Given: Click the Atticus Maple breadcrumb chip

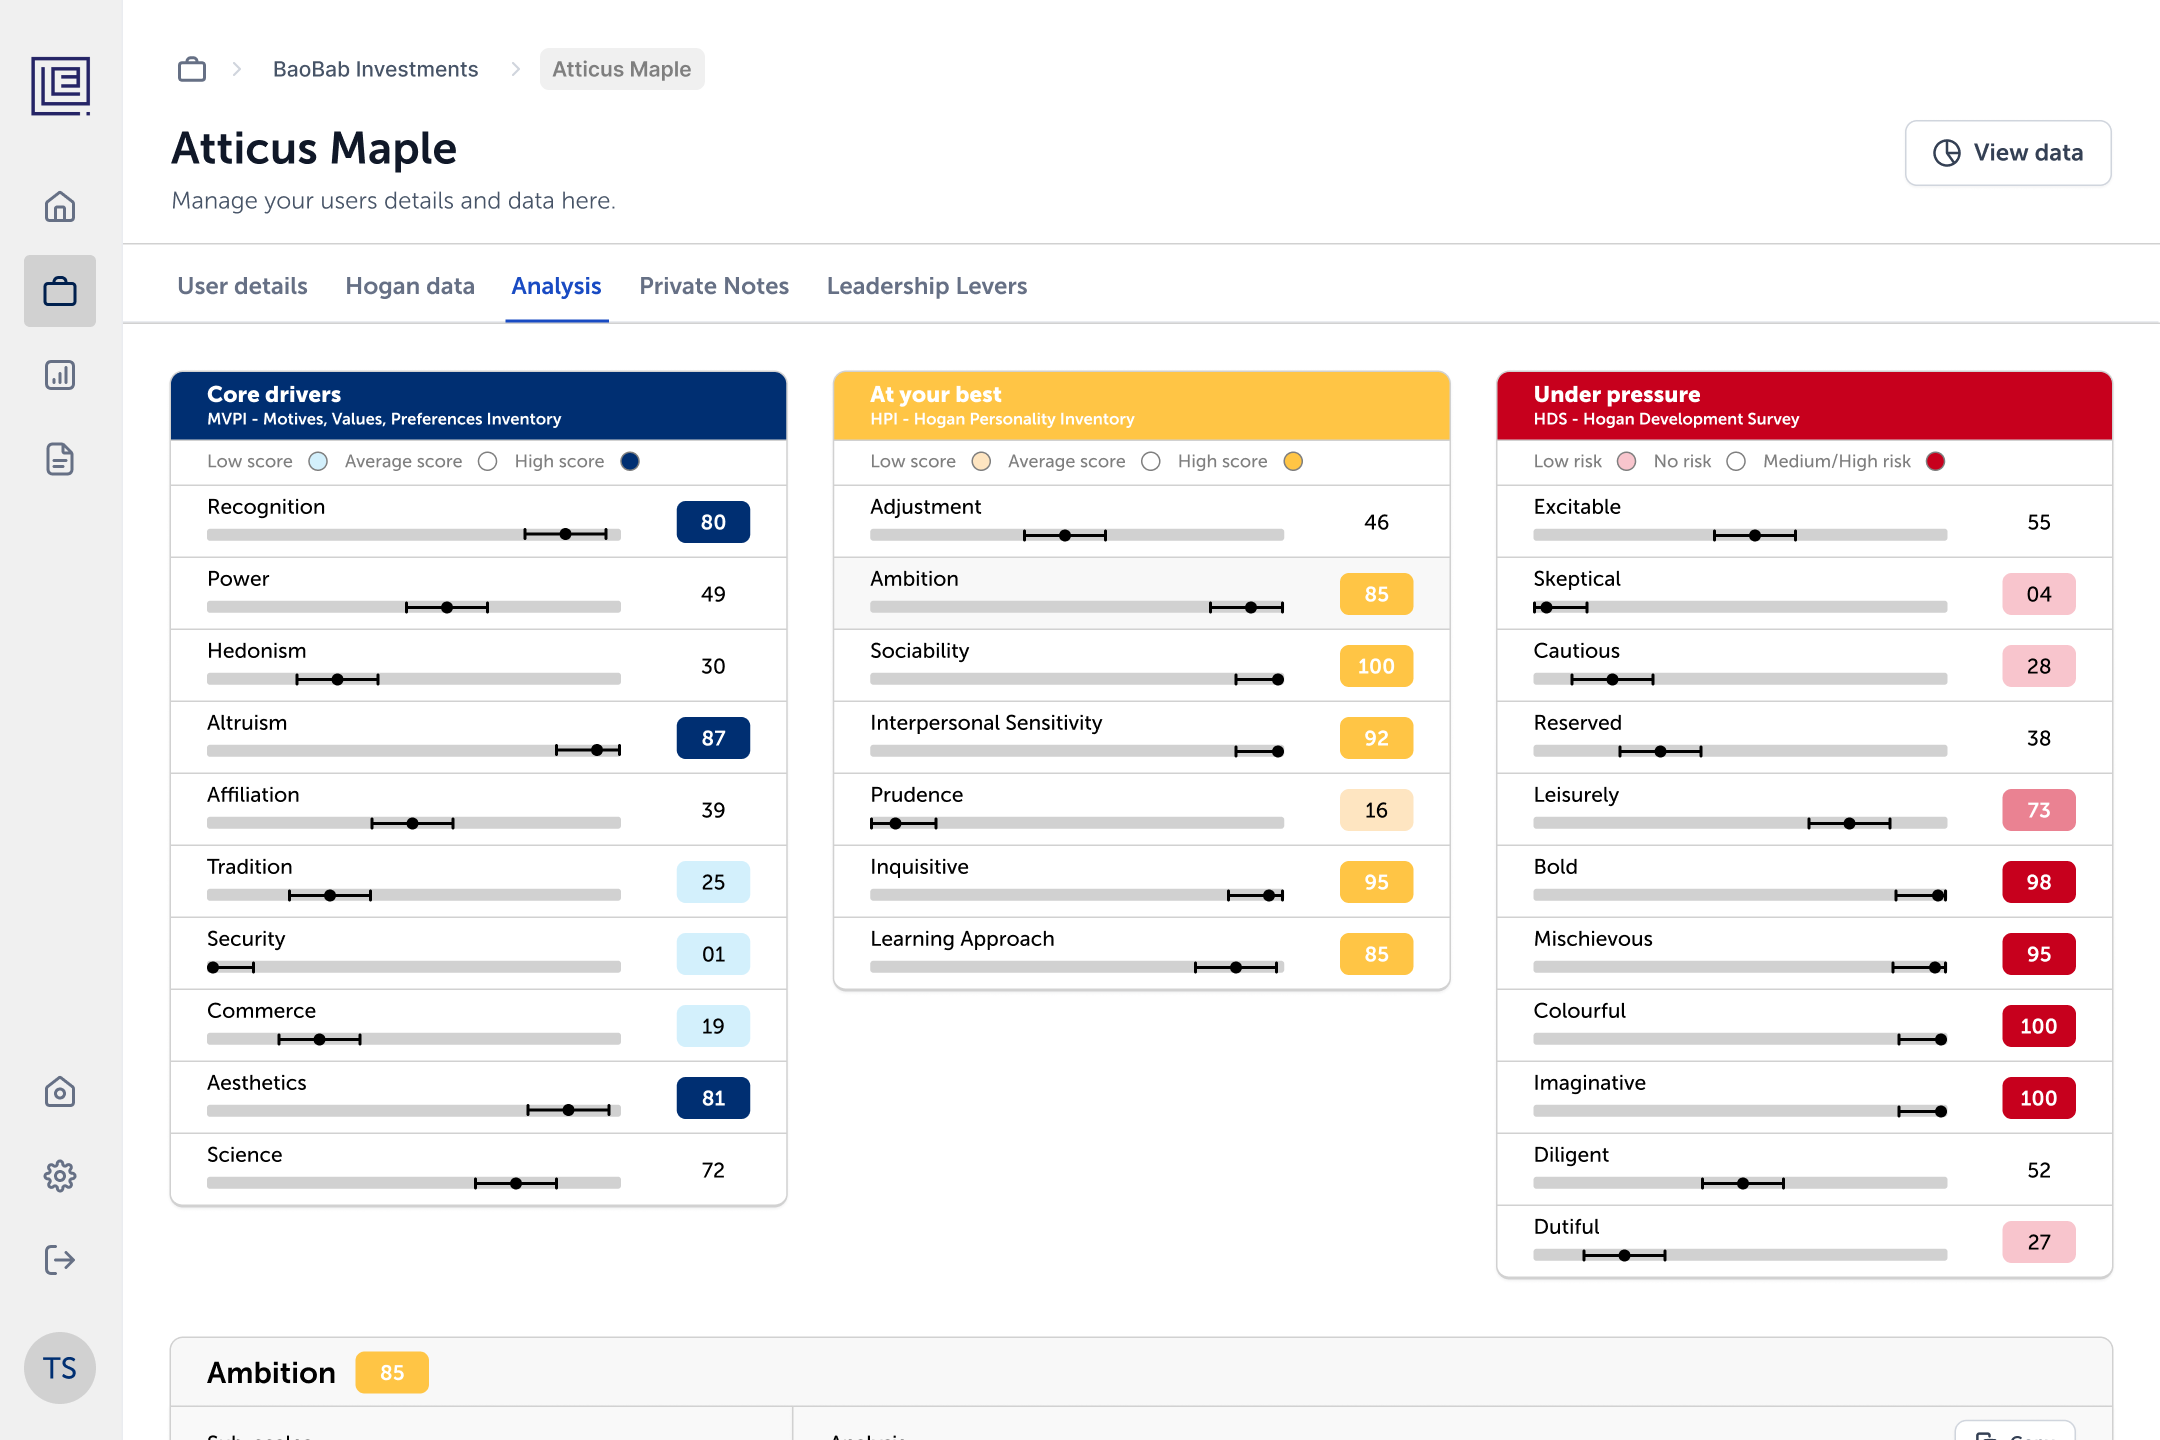Looking at the screenshot, I should [622, 69].
